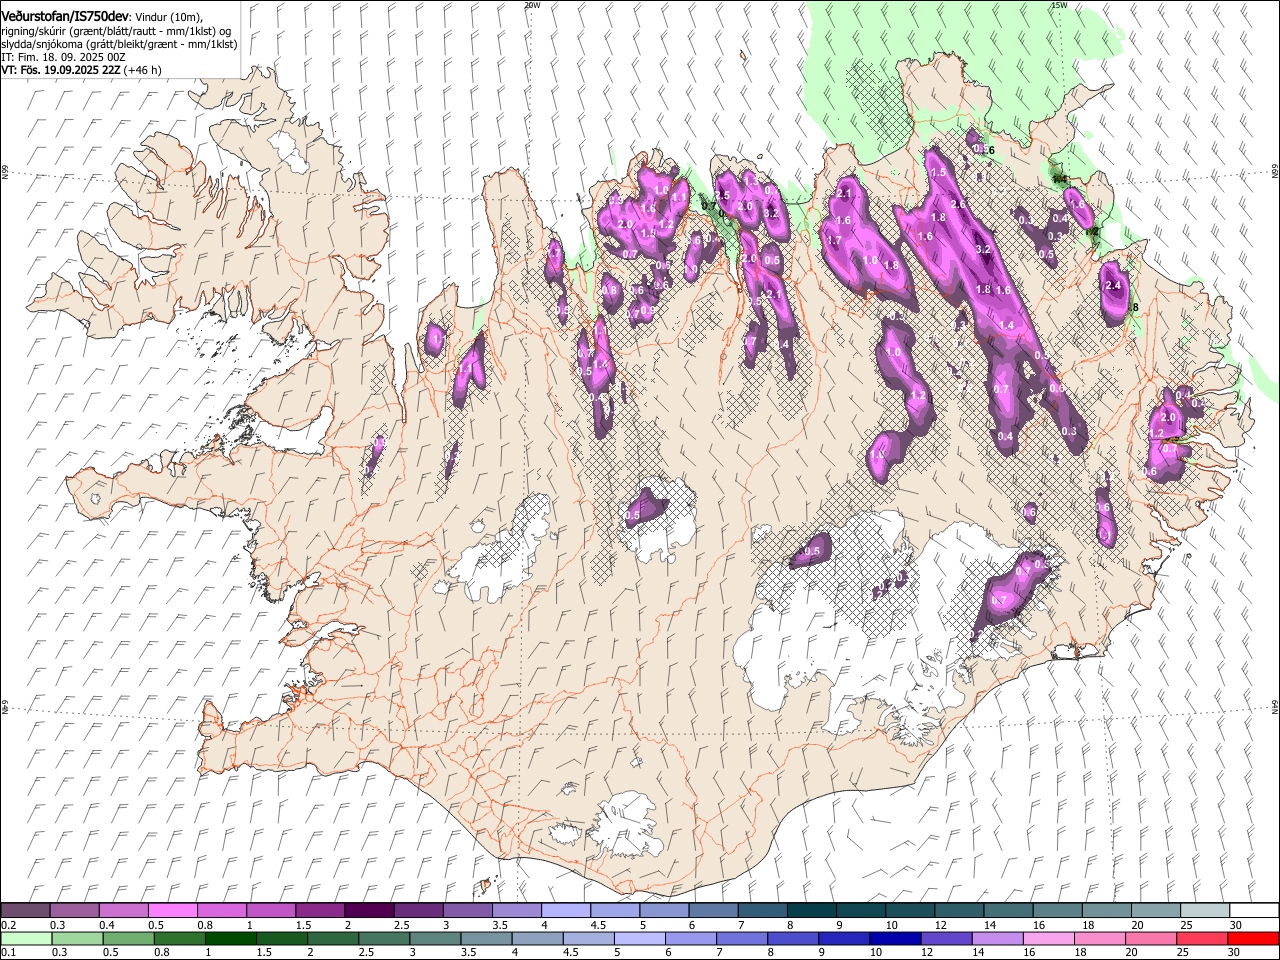The width and height of the screenshot is (1280, 960).
Task: Click the top-row swatch labeled 10
Action: coord(909,911)
